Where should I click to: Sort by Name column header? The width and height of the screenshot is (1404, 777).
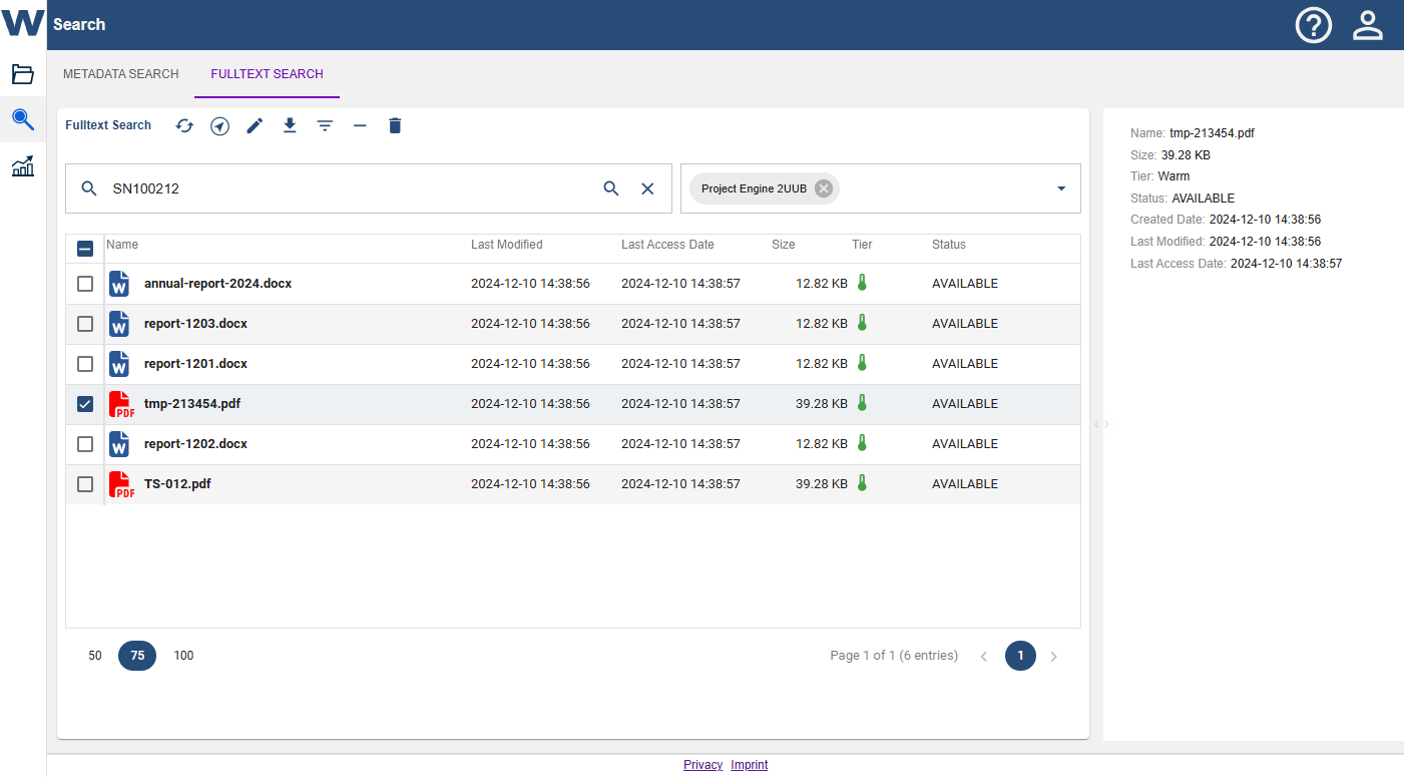[x=122, y=244]
